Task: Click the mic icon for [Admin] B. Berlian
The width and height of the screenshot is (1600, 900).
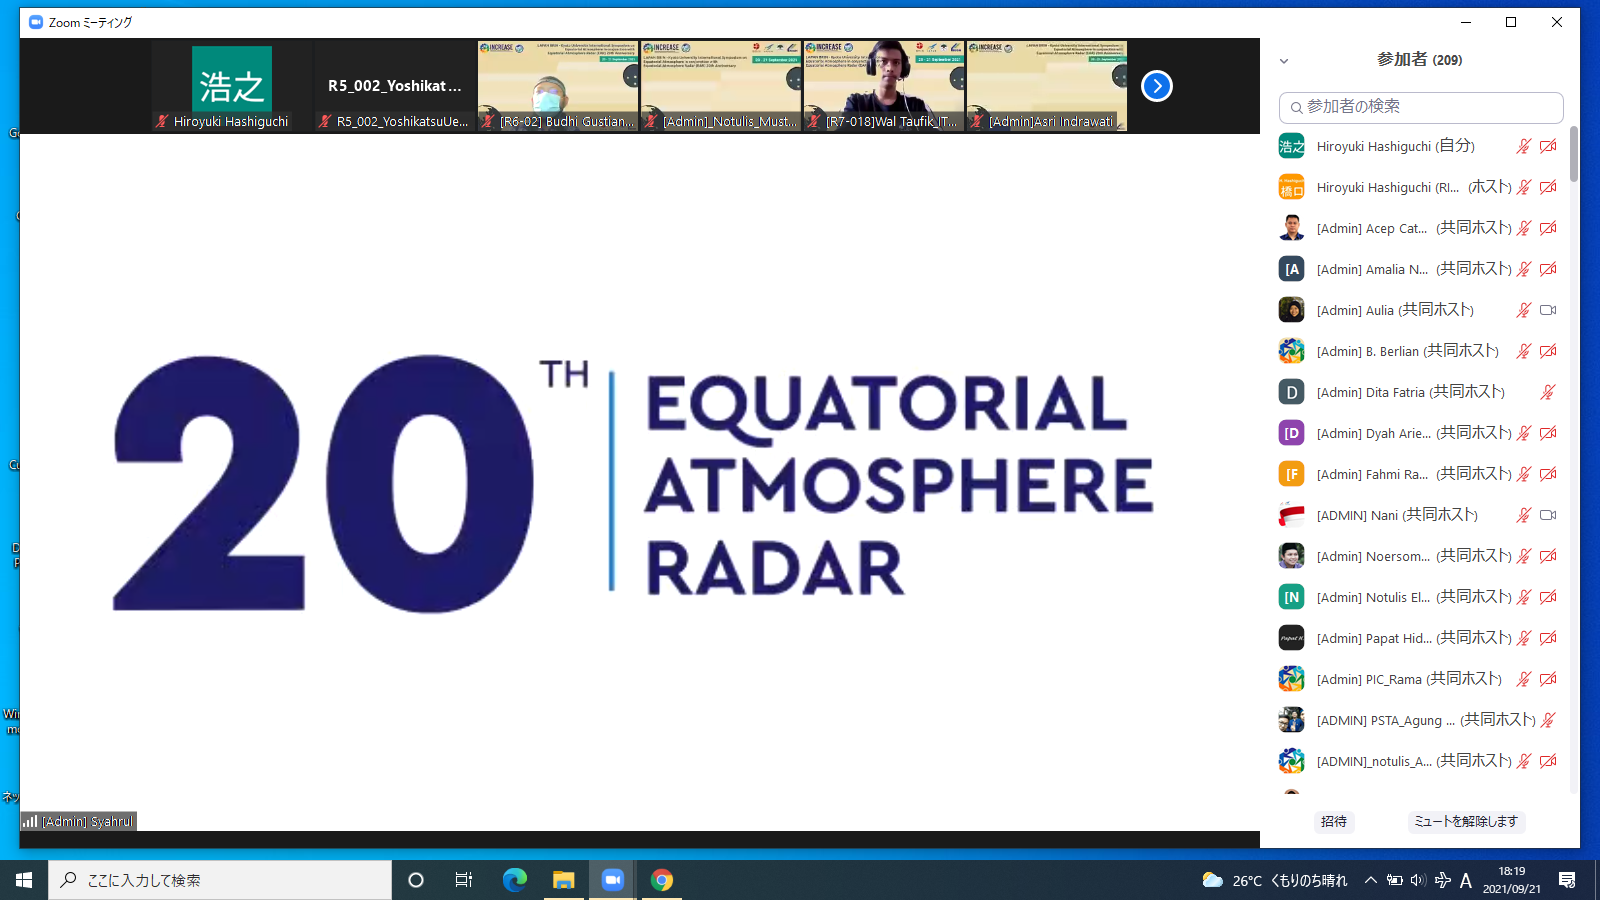Action: 1523,351
